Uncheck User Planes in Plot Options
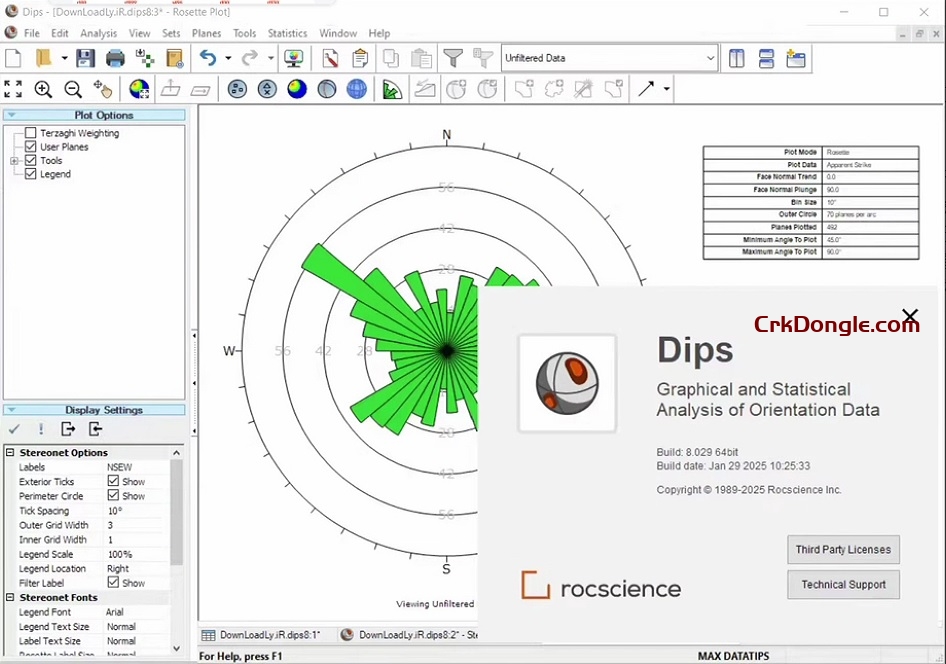The width and height of the screenshot is (946, 664). pyautogui.click(x=30, y=146)
